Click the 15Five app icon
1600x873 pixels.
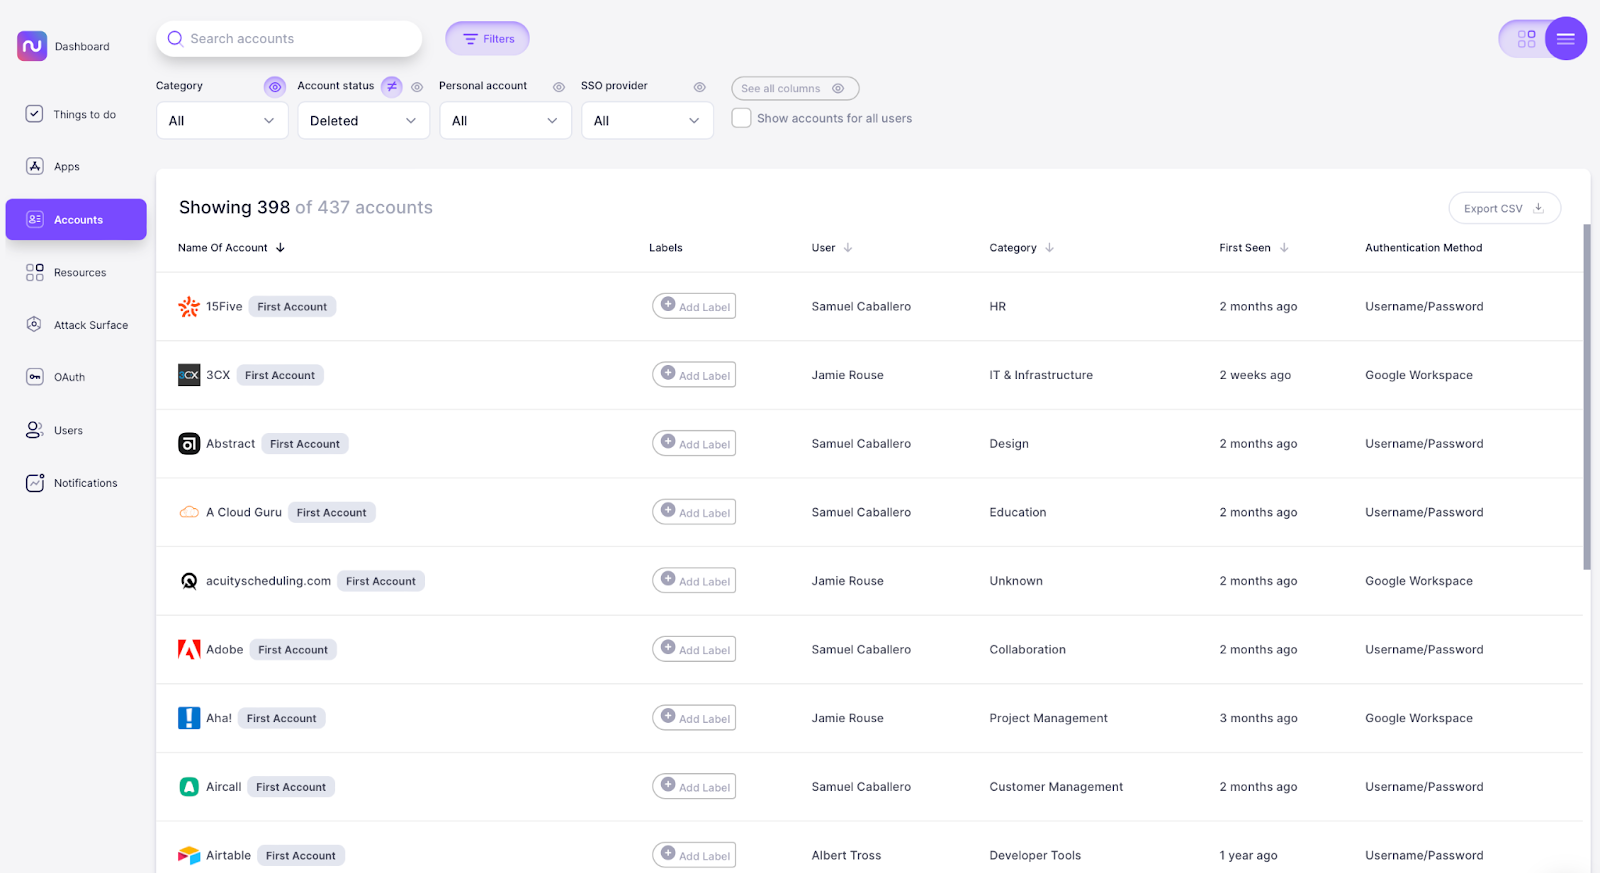189,307
